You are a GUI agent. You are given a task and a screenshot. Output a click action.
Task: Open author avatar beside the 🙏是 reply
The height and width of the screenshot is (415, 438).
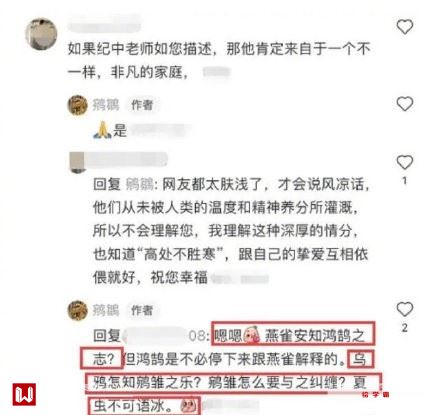(78, 105)
